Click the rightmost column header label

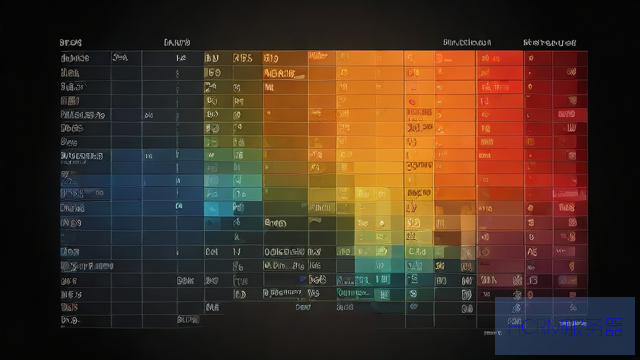pyautogui.click(x=549, y=42)
